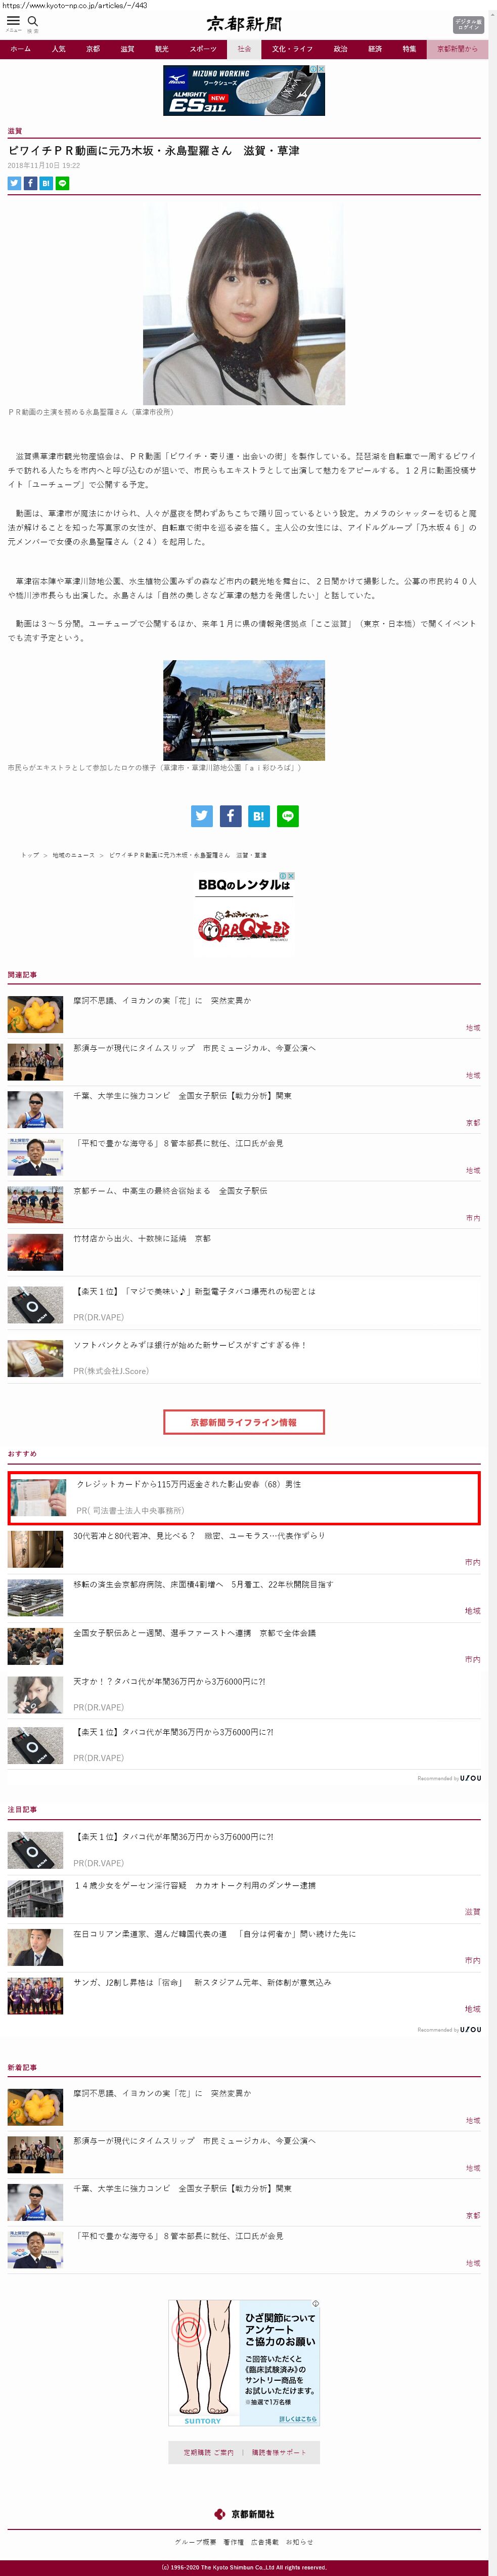497x2576 pixels.
Task: Click the search magnifier icon
Action: (x=33, y=20)
